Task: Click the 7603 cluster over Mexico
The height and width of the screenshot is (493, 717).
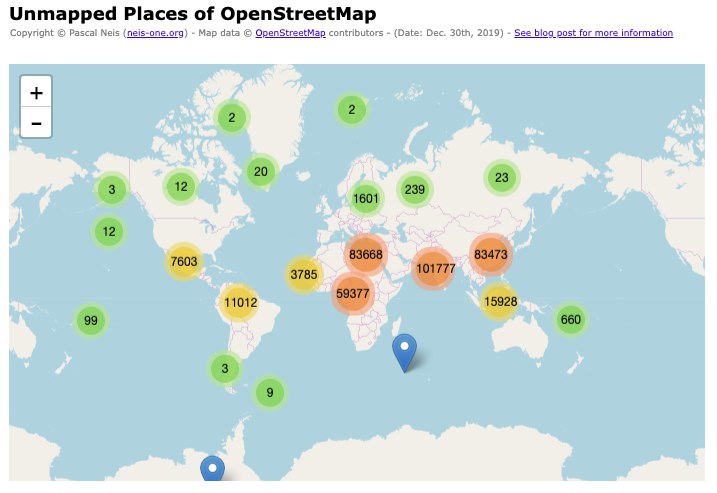Action: (x=183, y=261)
